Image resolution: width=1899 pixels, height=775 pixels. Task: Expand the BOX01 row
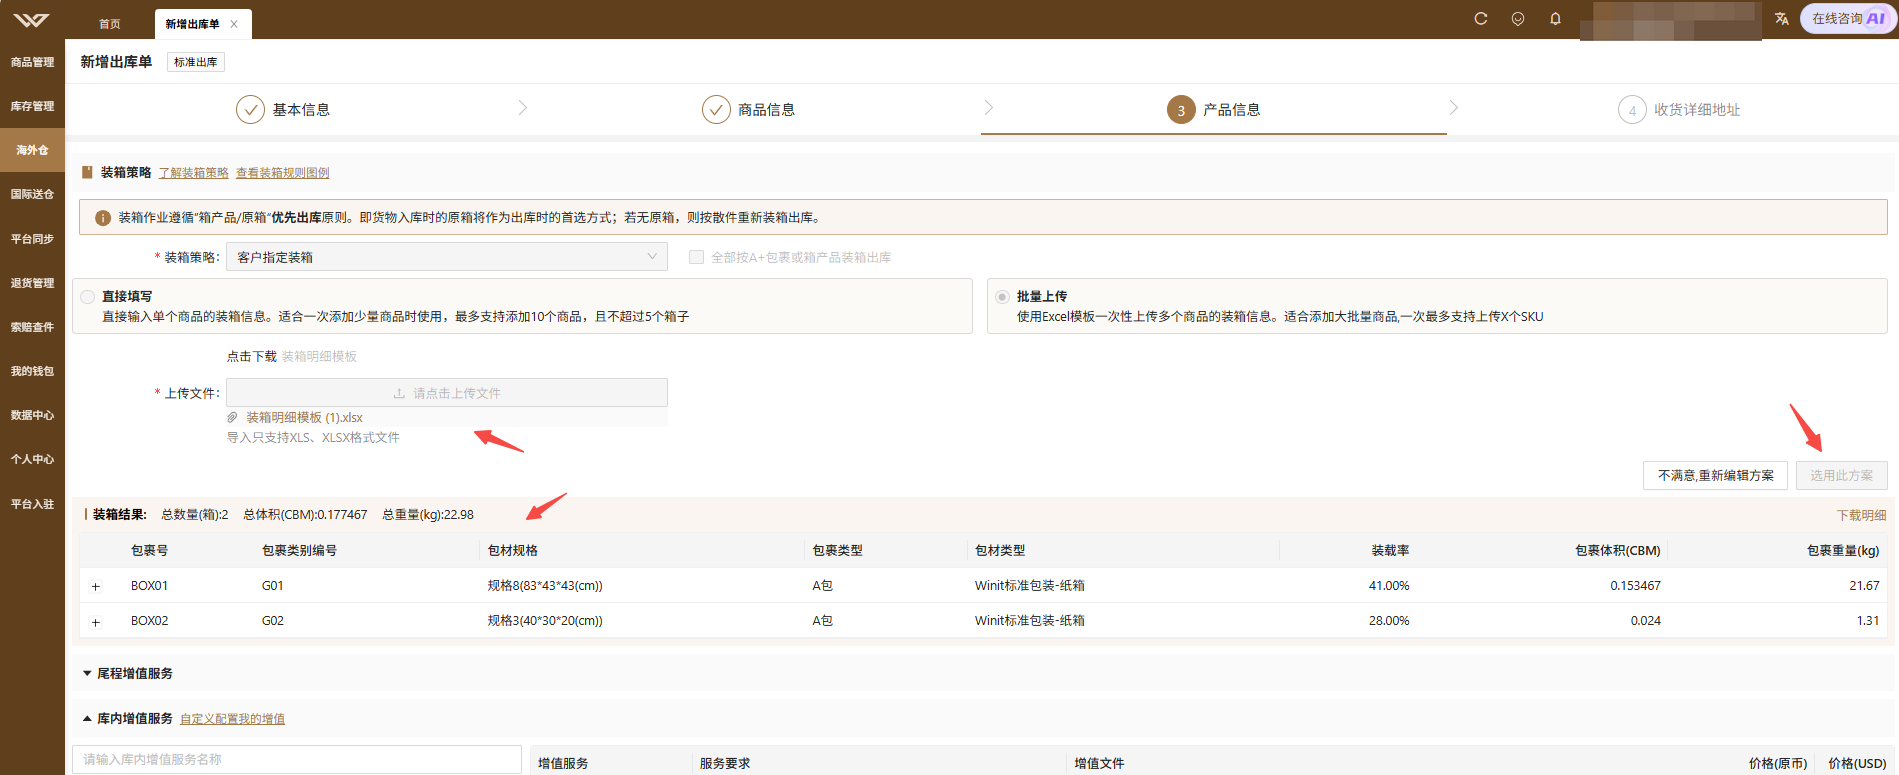[96, 587]
